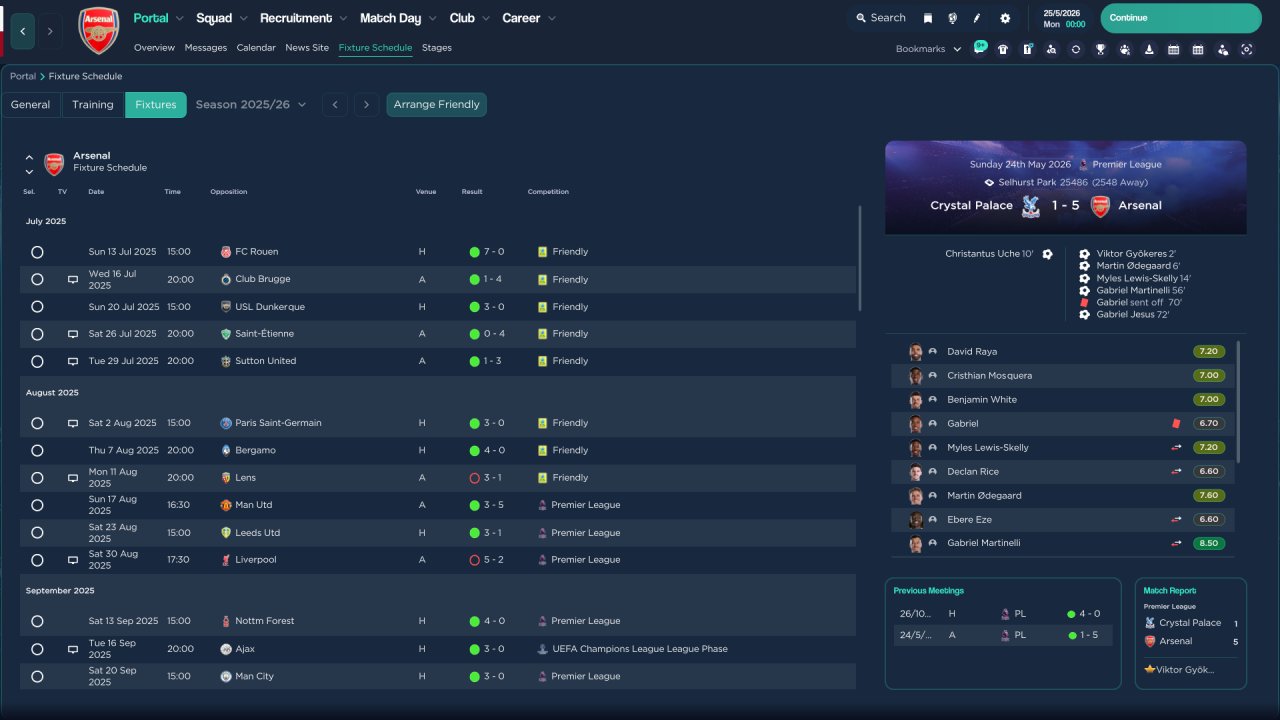Image resolution: width=1280 pixels, height=720 pixels.
Task: Click the Paris Saint-Germain club badge
Action: 226,423
